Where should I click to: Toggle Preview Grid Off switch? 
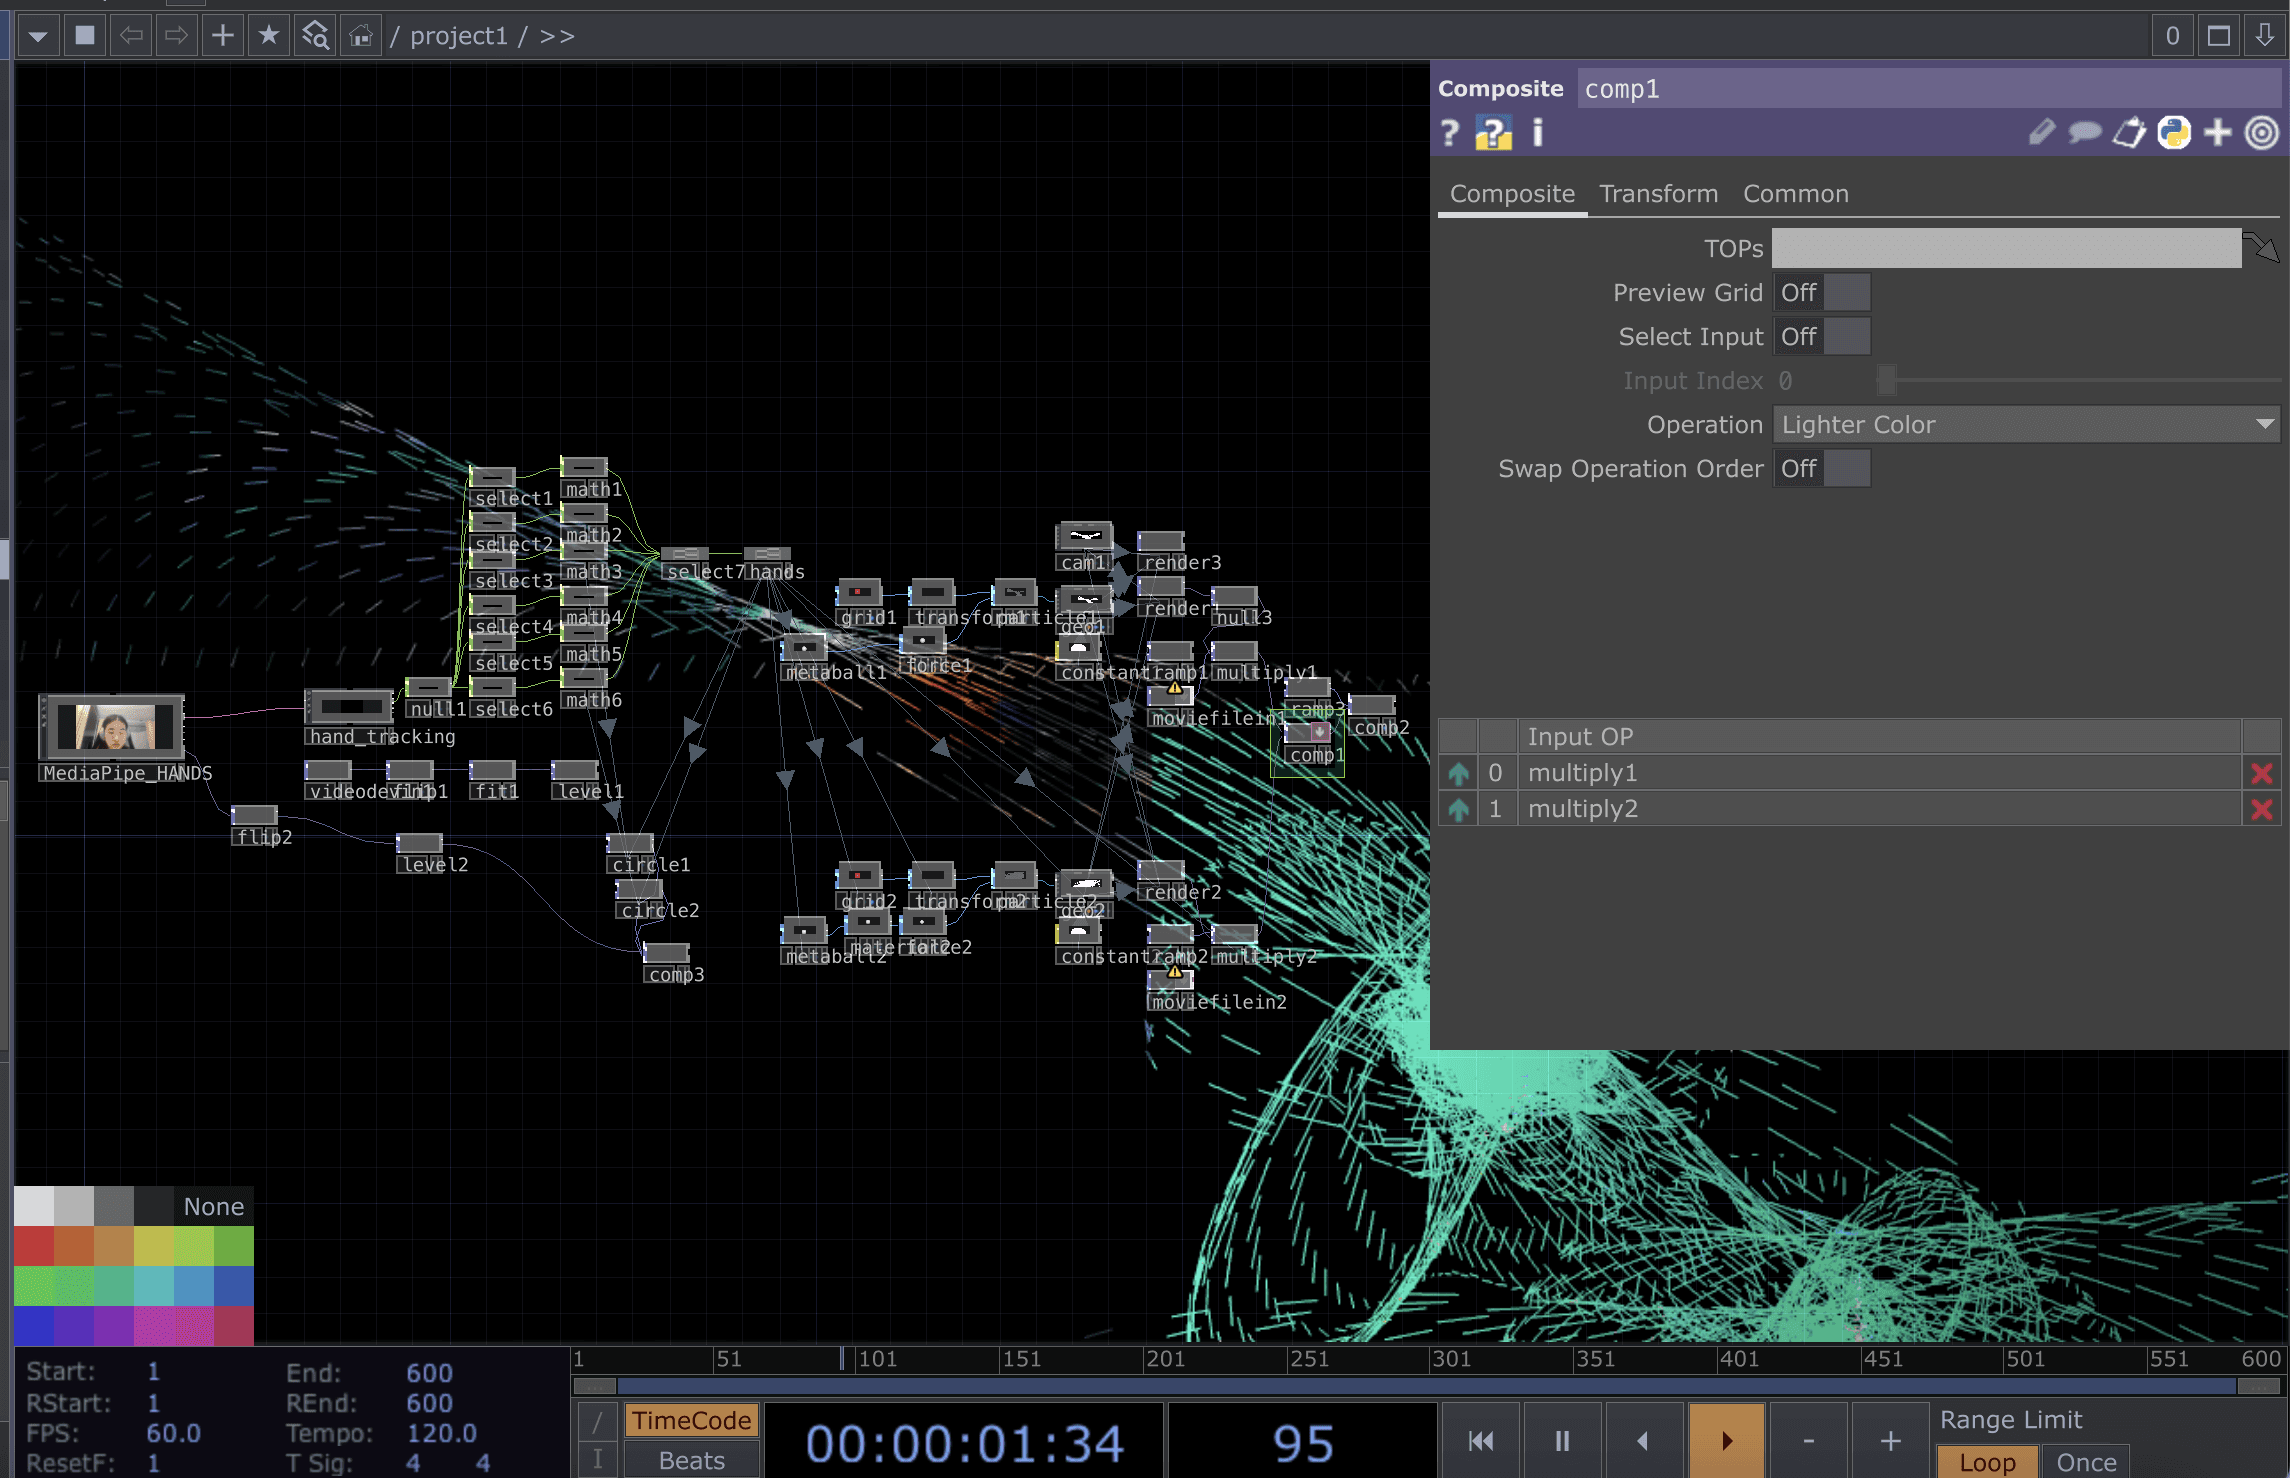[1822, 293]
